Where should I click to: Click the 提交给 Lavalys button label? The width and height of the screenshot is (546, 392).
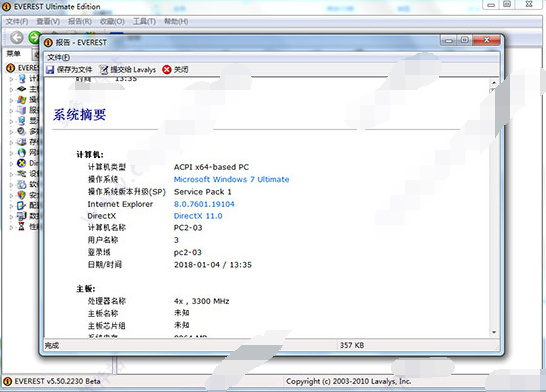point(133,70)
